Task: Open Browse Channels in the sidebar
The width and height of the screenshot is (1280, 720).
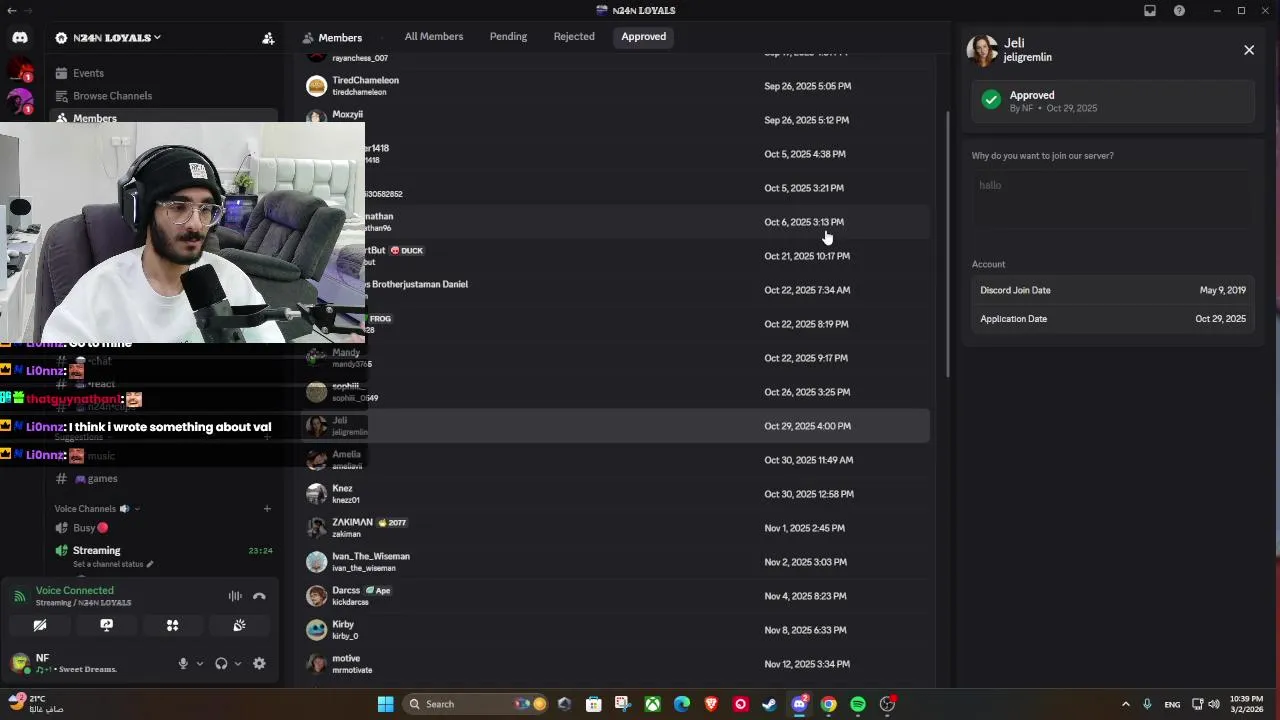Action: click(x=112, y=96)
